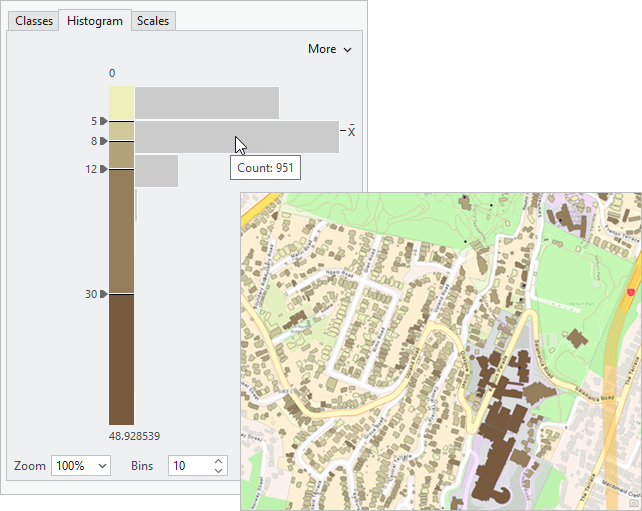
Task: Decrease Bins with the down arrow
Action: point(220,471)
